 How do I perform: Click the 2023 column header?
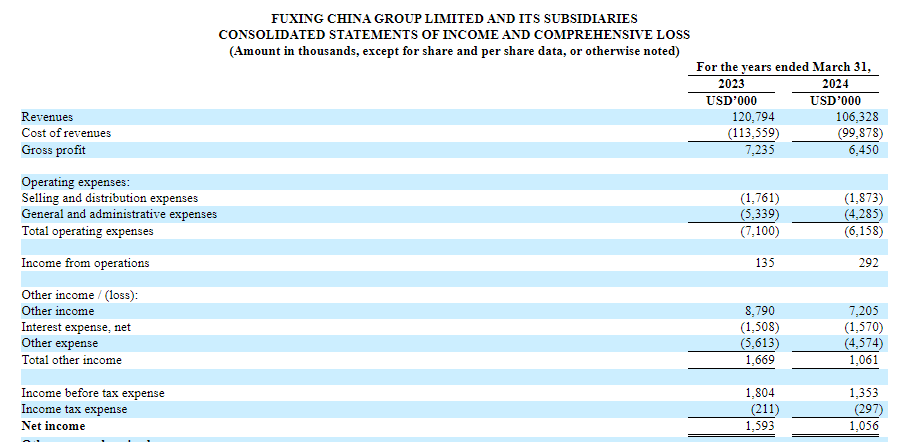pyautogui.click(x=731, y=84)
